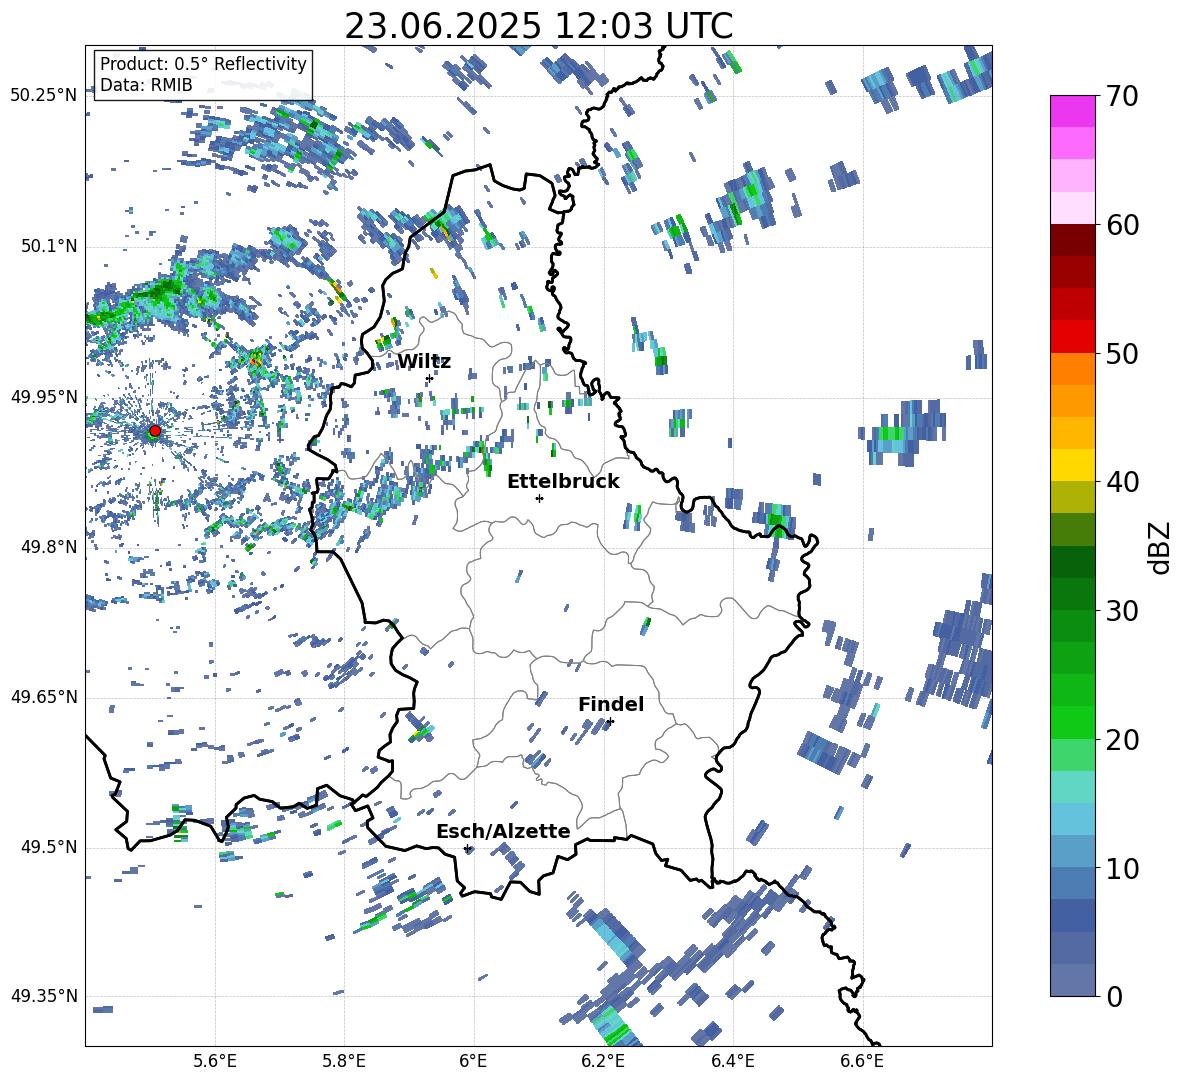
Task: Click the colorbar tick value 30
Action: click(1121, 611)
